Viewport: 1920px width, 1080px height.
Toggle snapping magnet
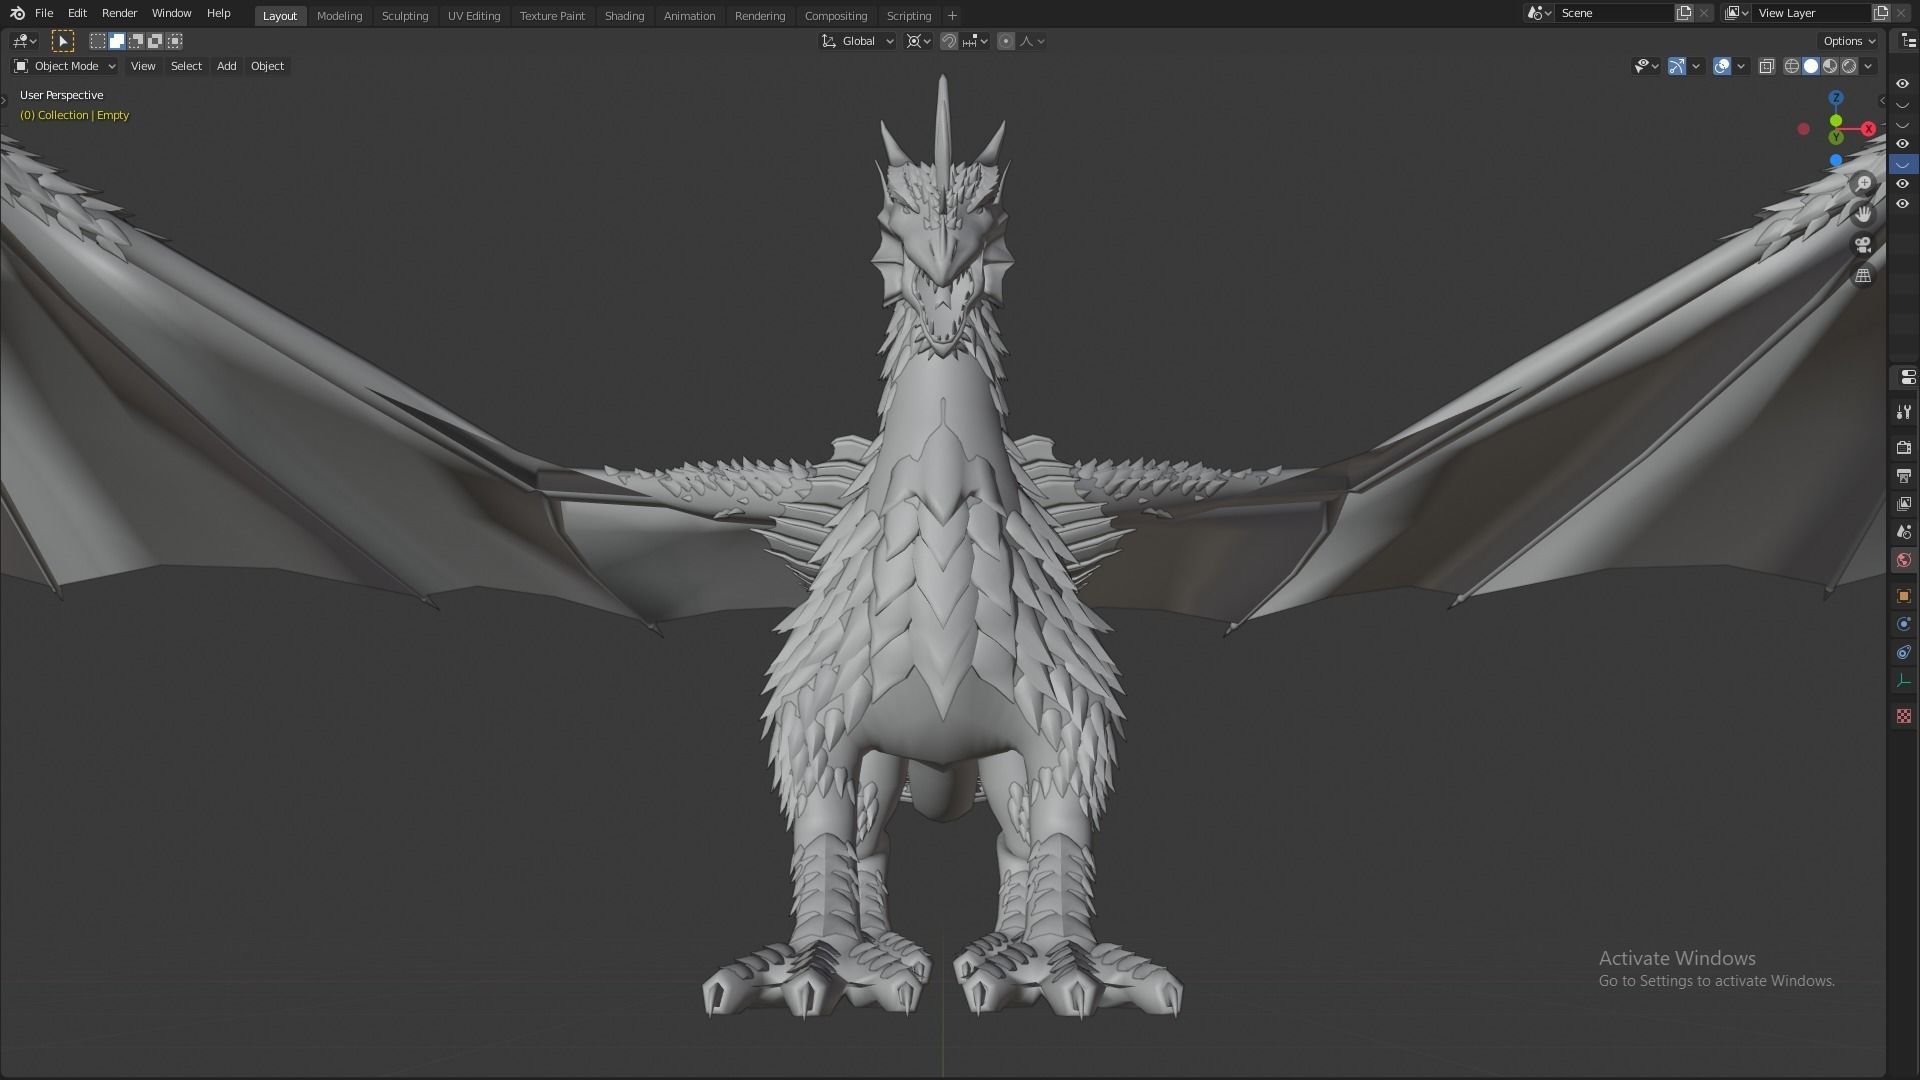click(x=949, y=41)
